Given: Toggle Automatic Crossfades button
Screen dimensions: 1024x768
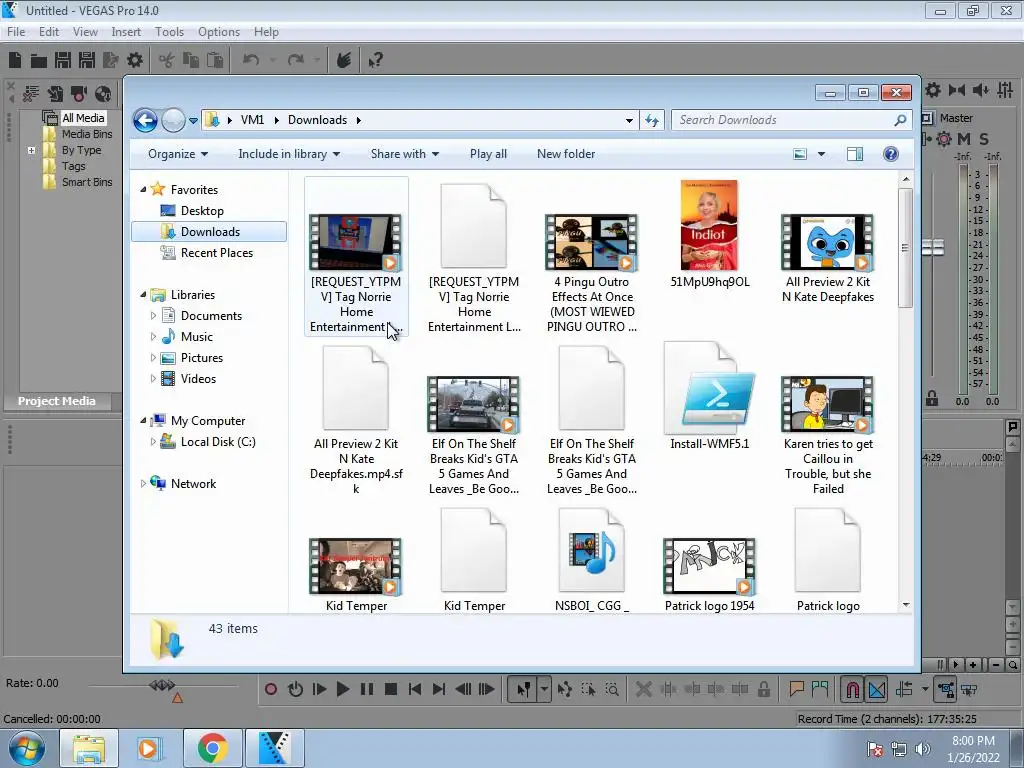Looking at the screenshot, I should 876,689.
